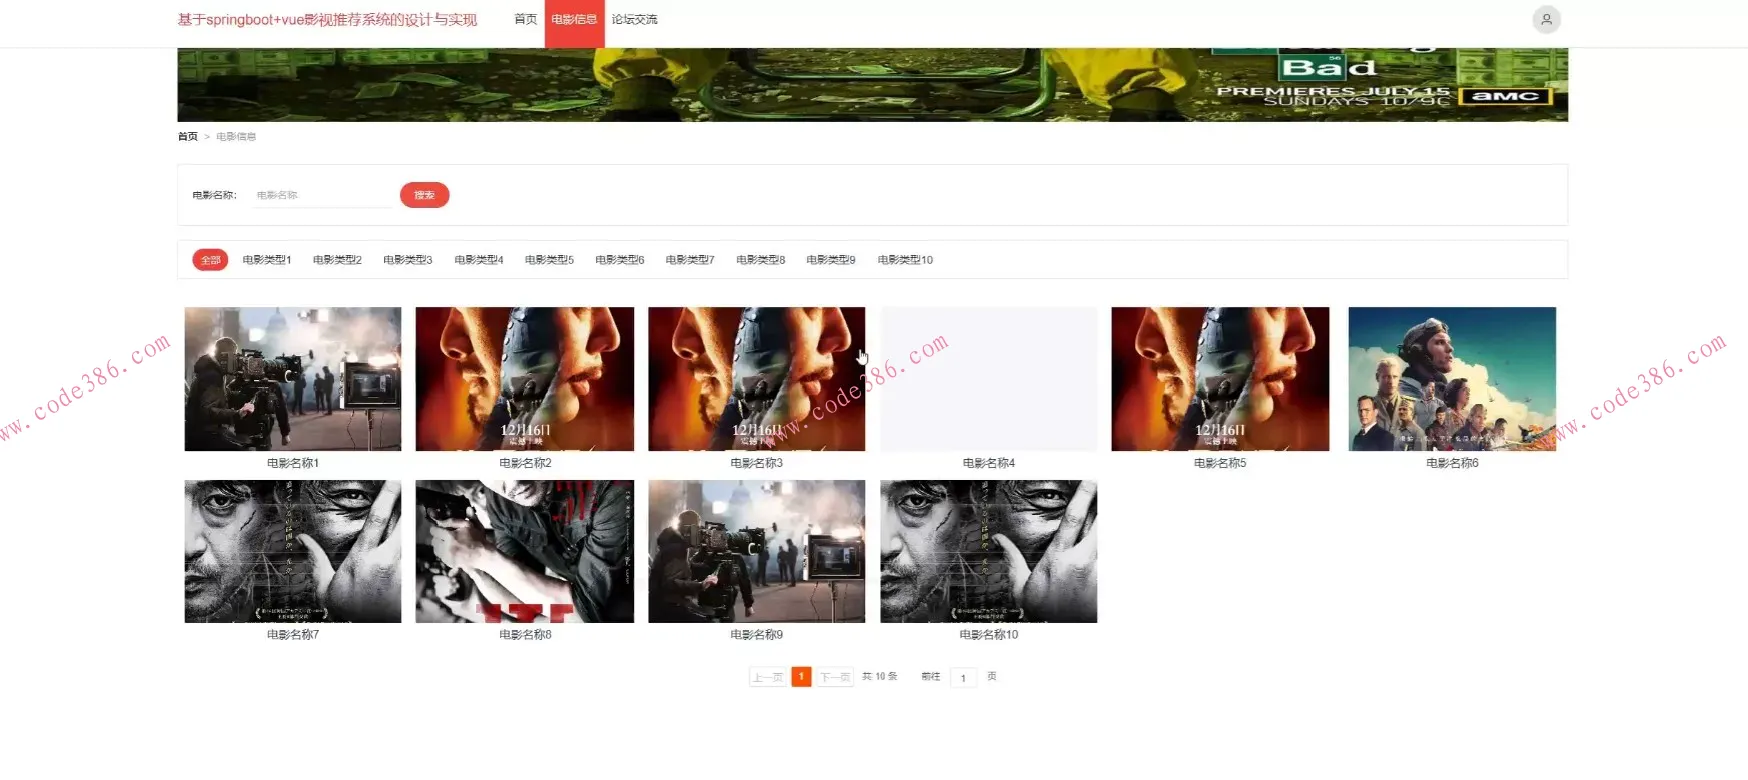
Task: Filter by 电影类型3
Action: [x=408, y=260]
